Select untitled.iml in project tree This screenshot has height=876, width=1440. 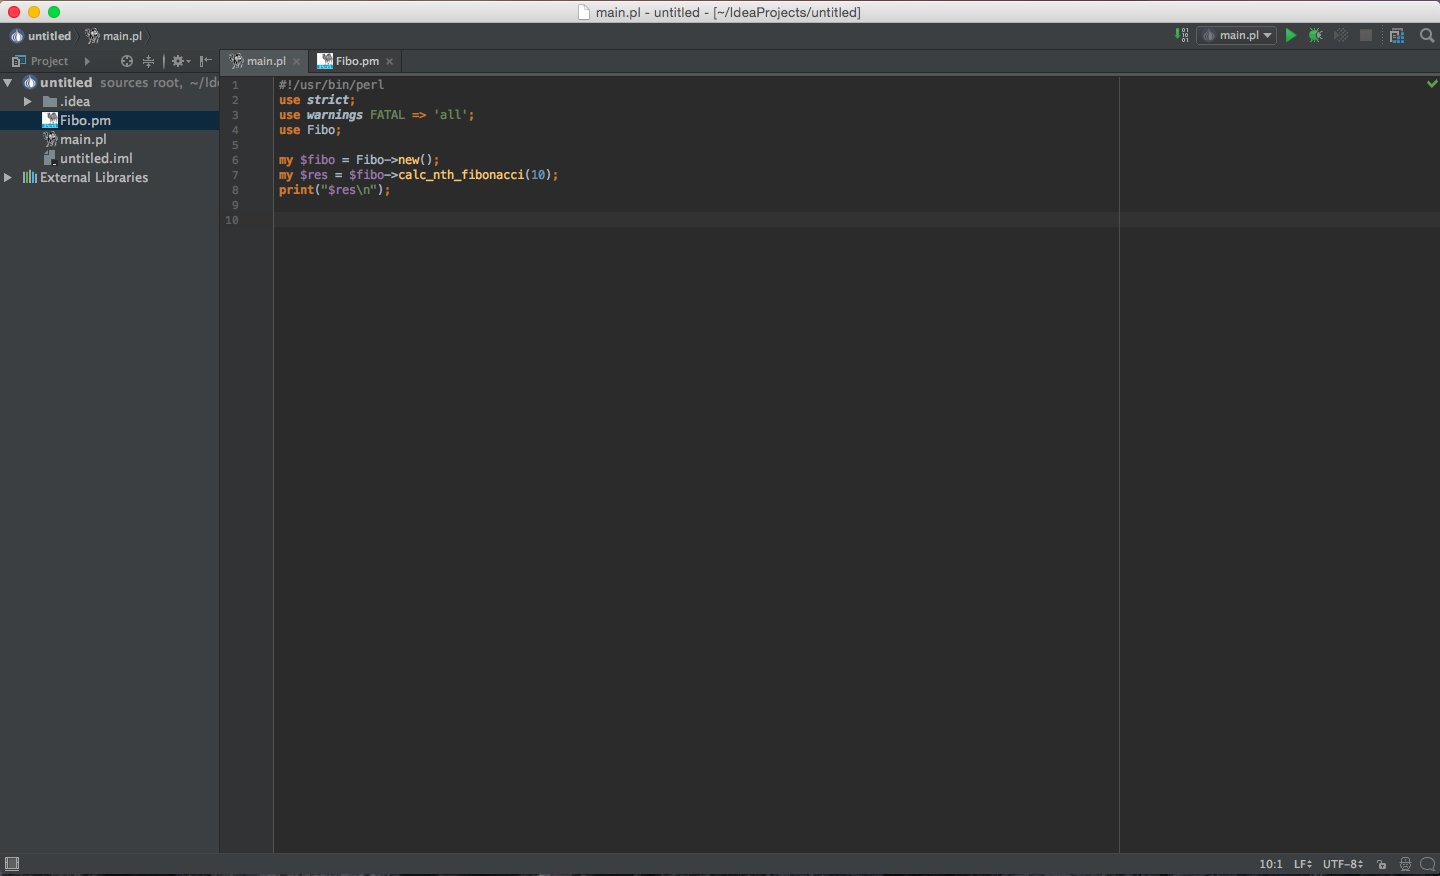coord(96,158)
